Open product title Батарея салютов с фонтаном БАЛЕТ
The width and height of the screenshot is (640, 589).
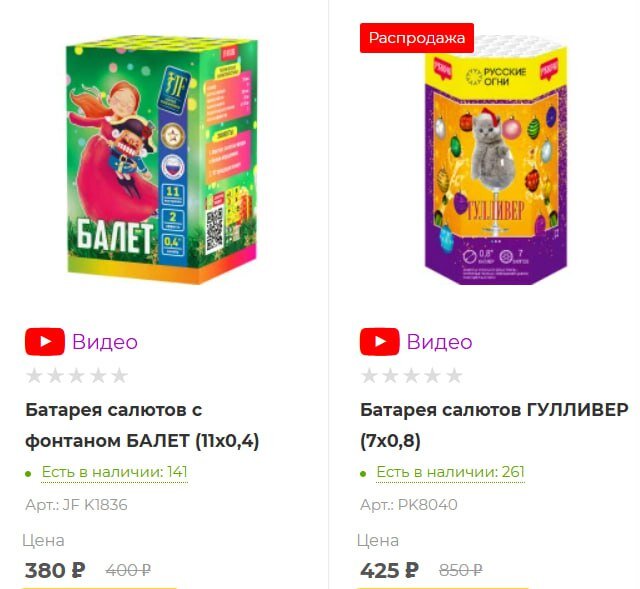pos(142,425)
